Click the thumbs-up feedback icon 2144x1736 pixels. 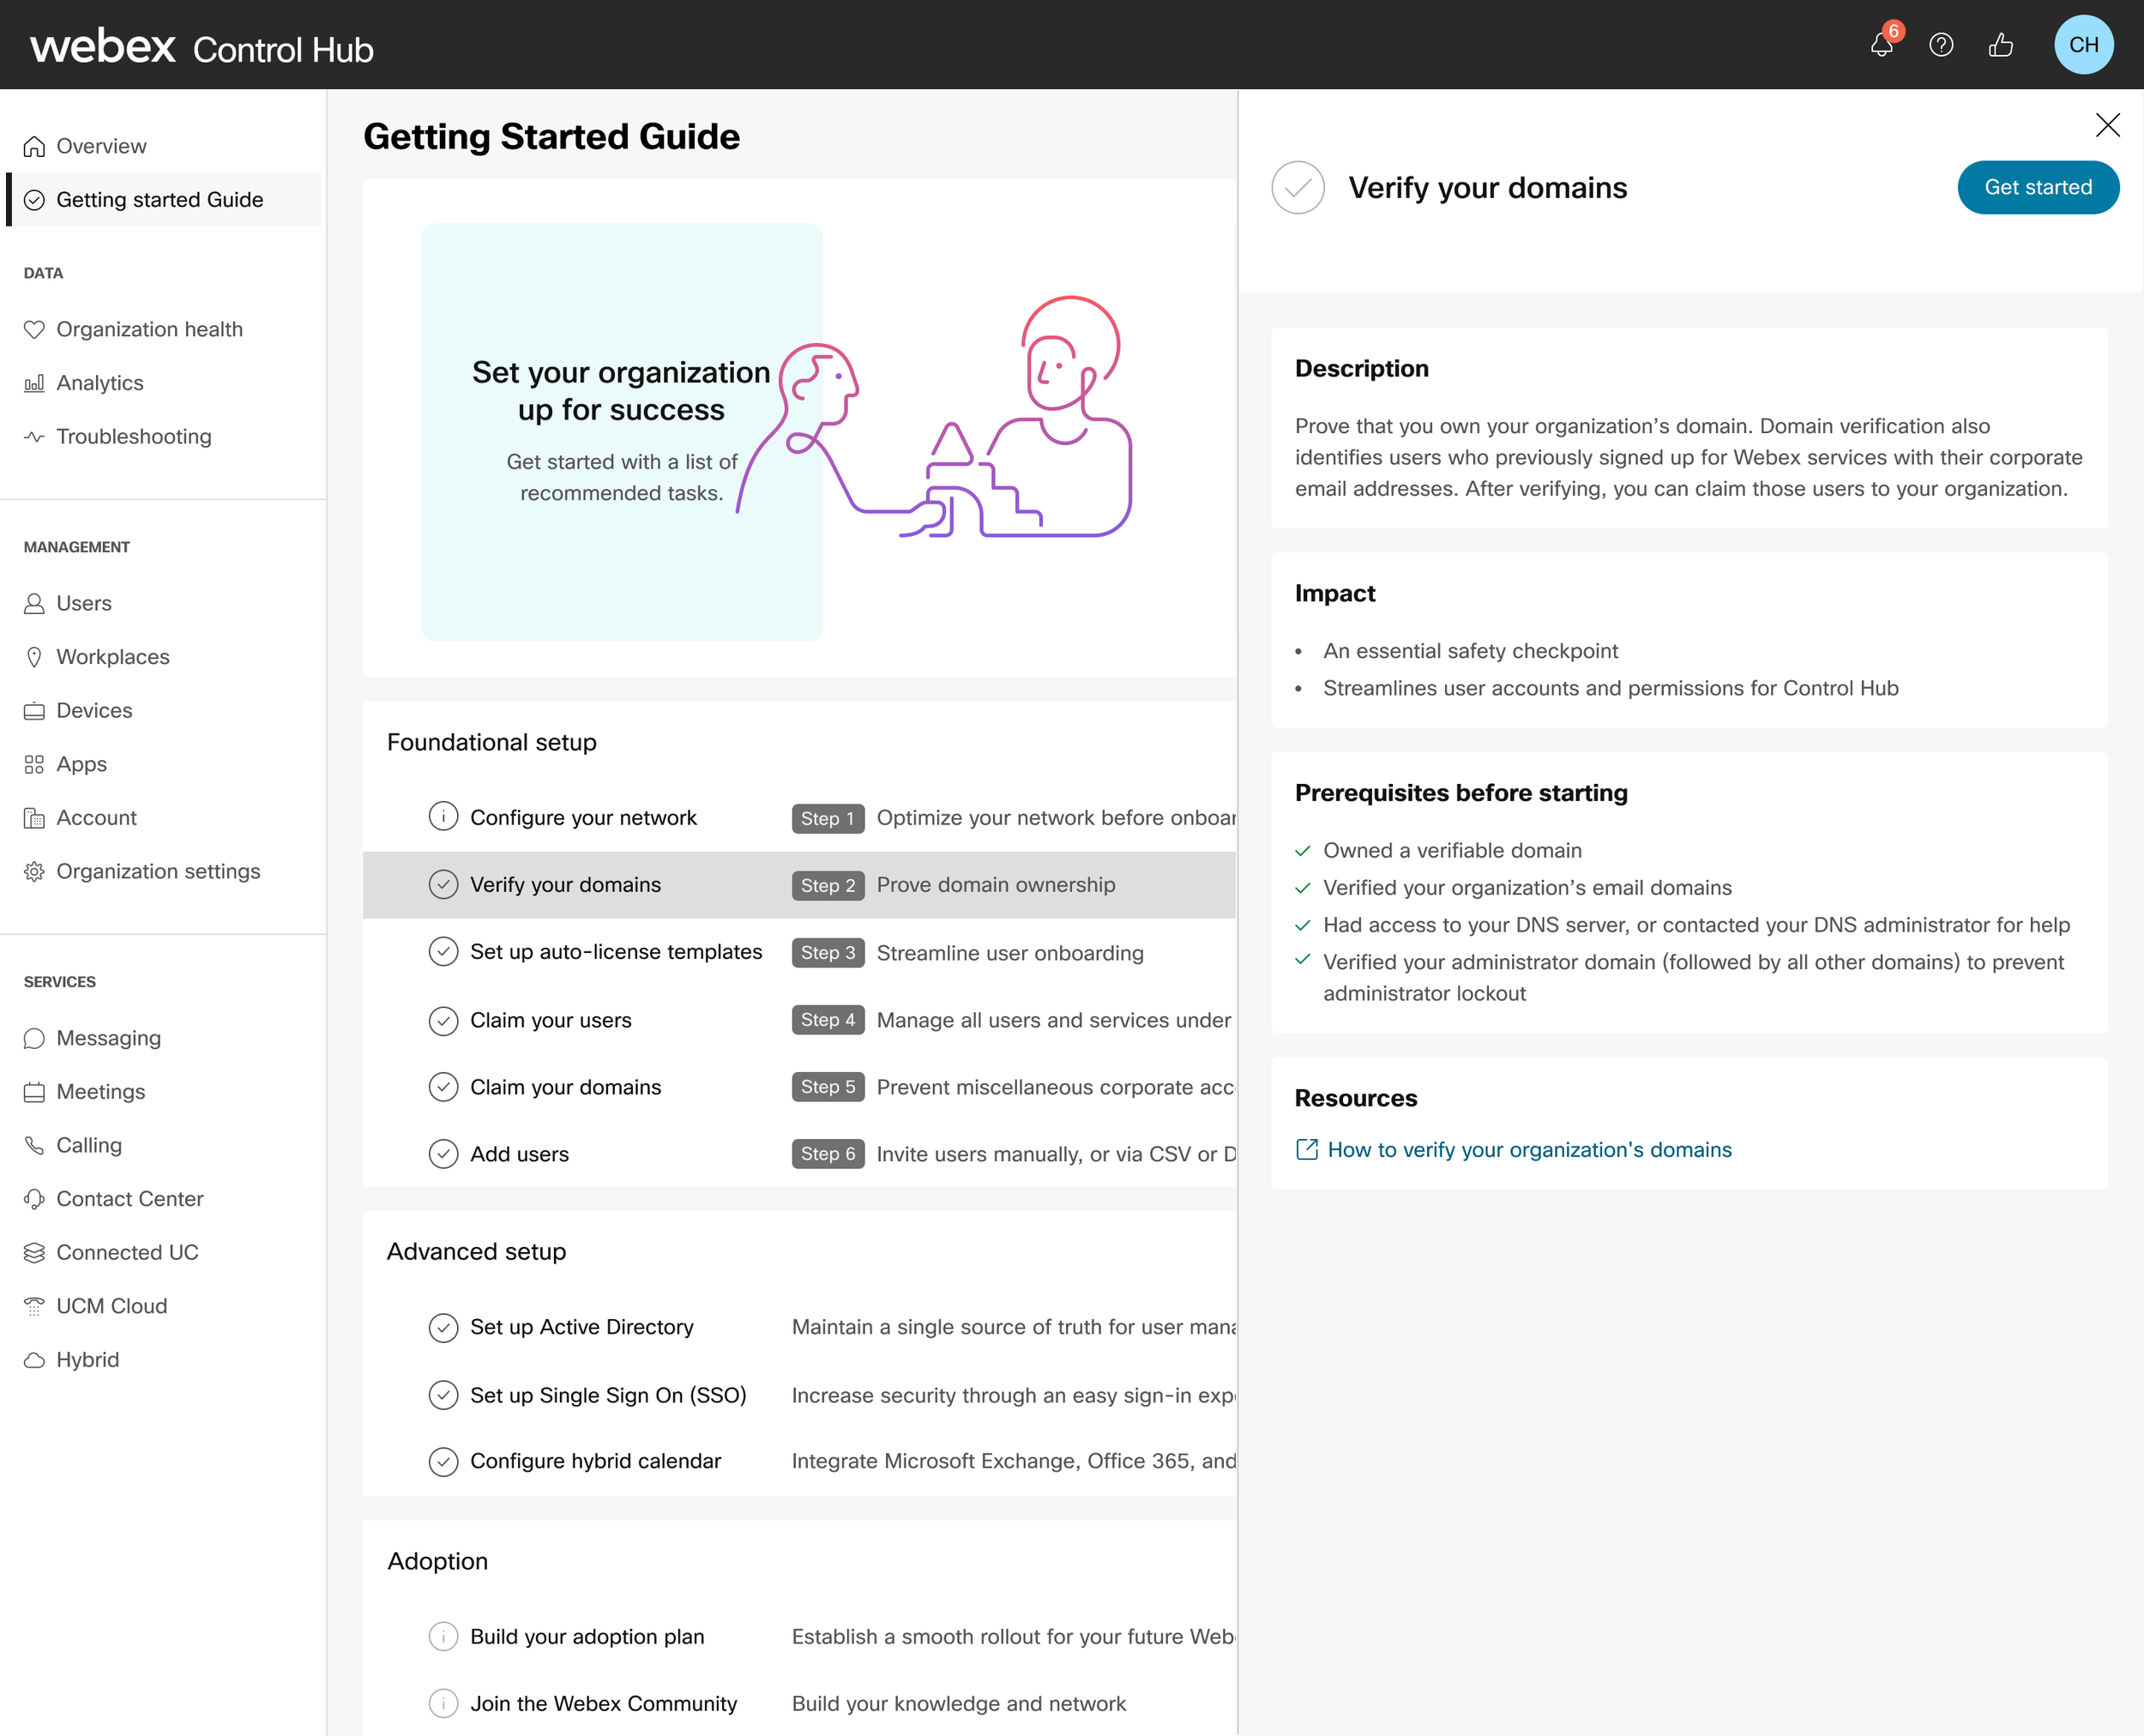coord(2000,45)
